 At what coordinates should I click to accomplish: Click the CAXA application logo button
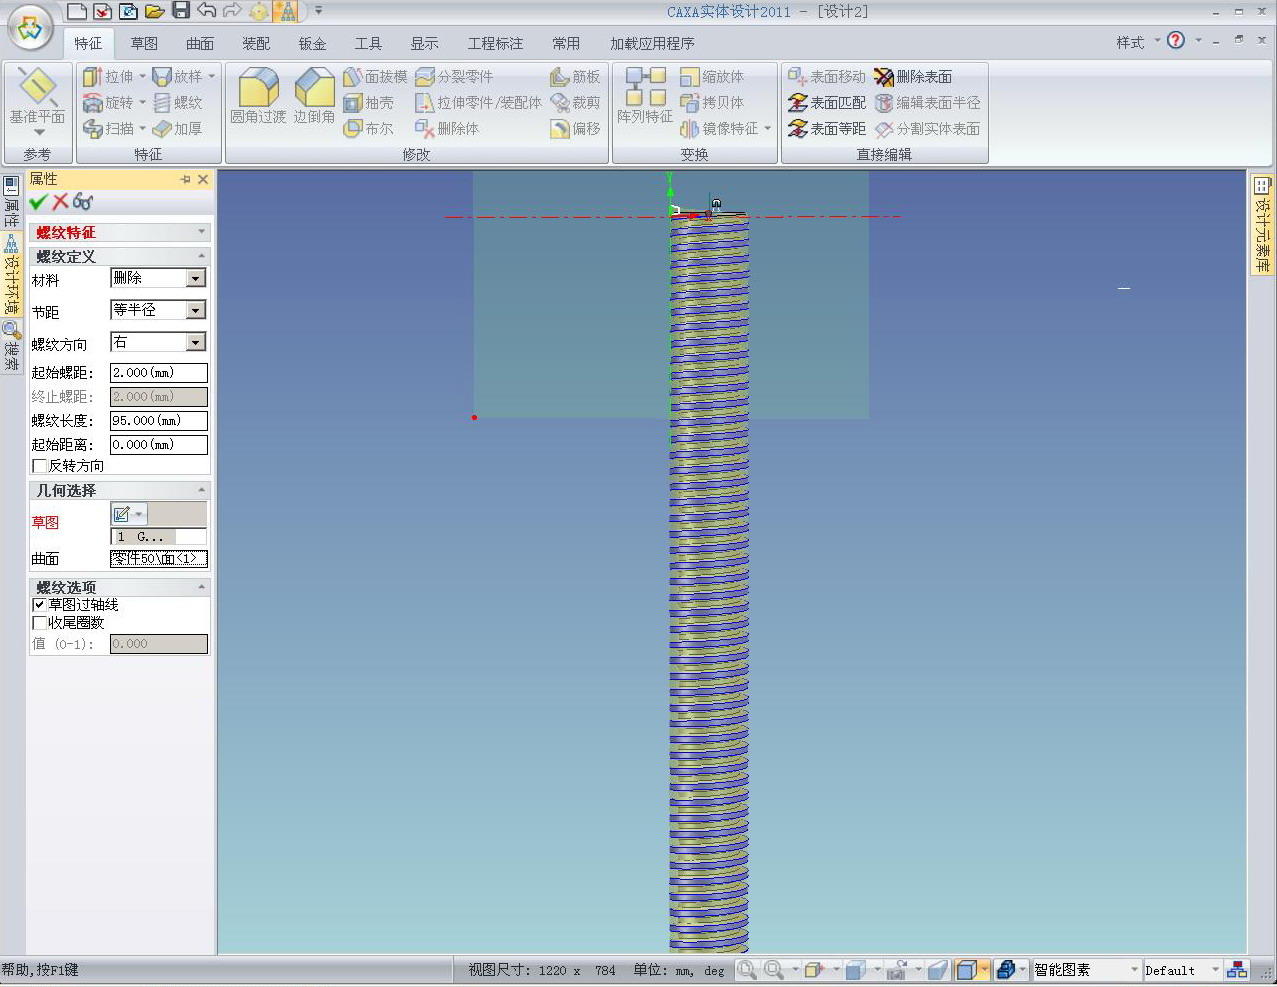click(x=30, y=28)
